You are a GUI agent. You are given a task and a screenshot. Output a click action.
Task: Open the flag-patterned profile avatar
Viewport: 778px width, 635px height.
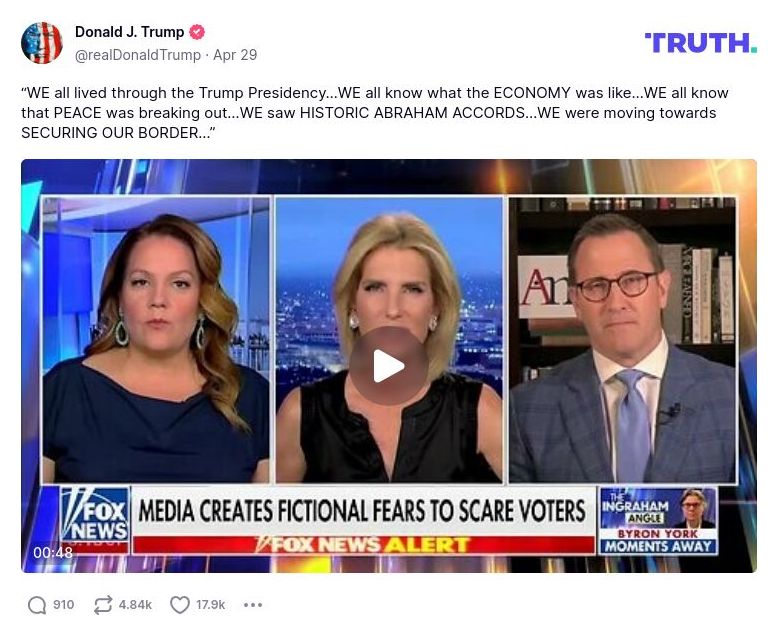pos(42,43)
